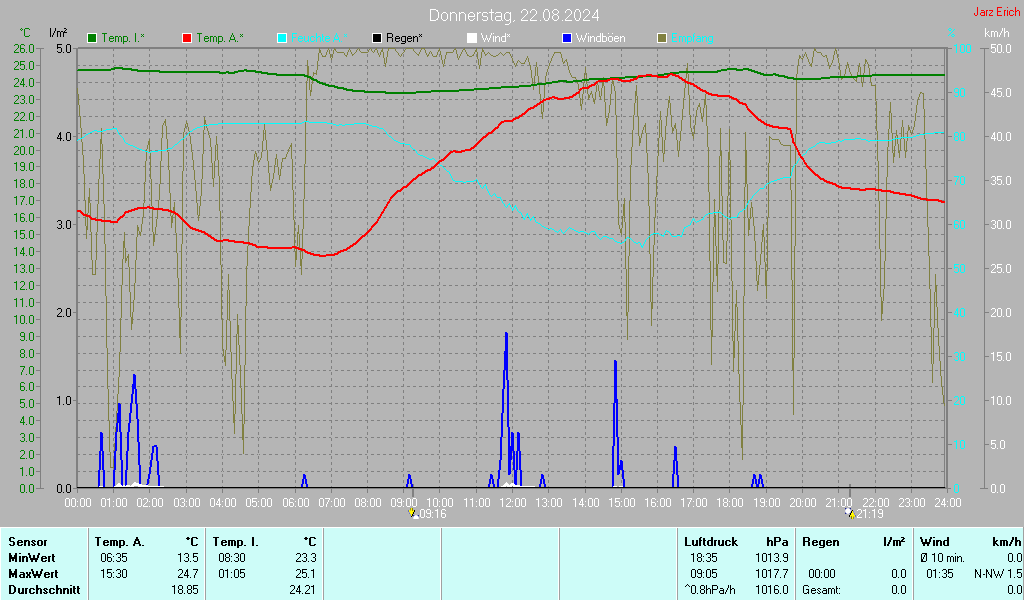Click the '12:00' time axis label
The image size is (1024, 600).
(x=513, y=503)
